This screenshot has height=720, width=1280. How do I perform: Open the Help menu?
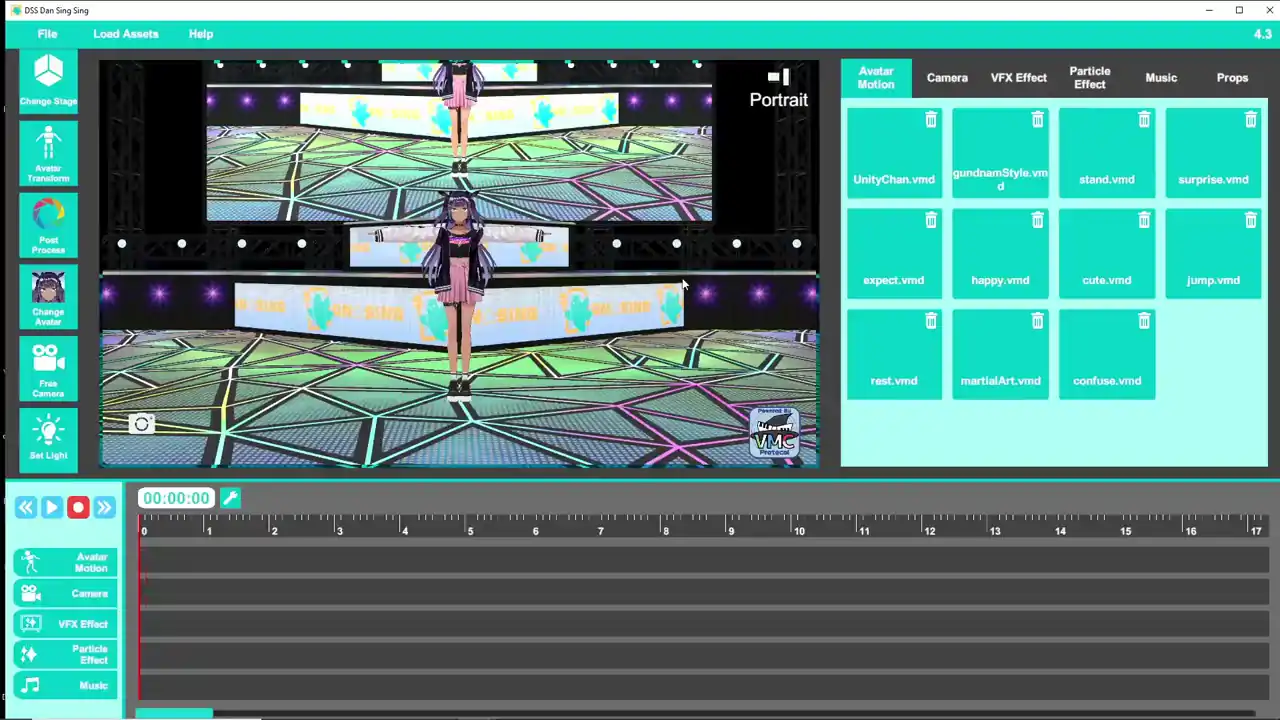coord(201,34)
